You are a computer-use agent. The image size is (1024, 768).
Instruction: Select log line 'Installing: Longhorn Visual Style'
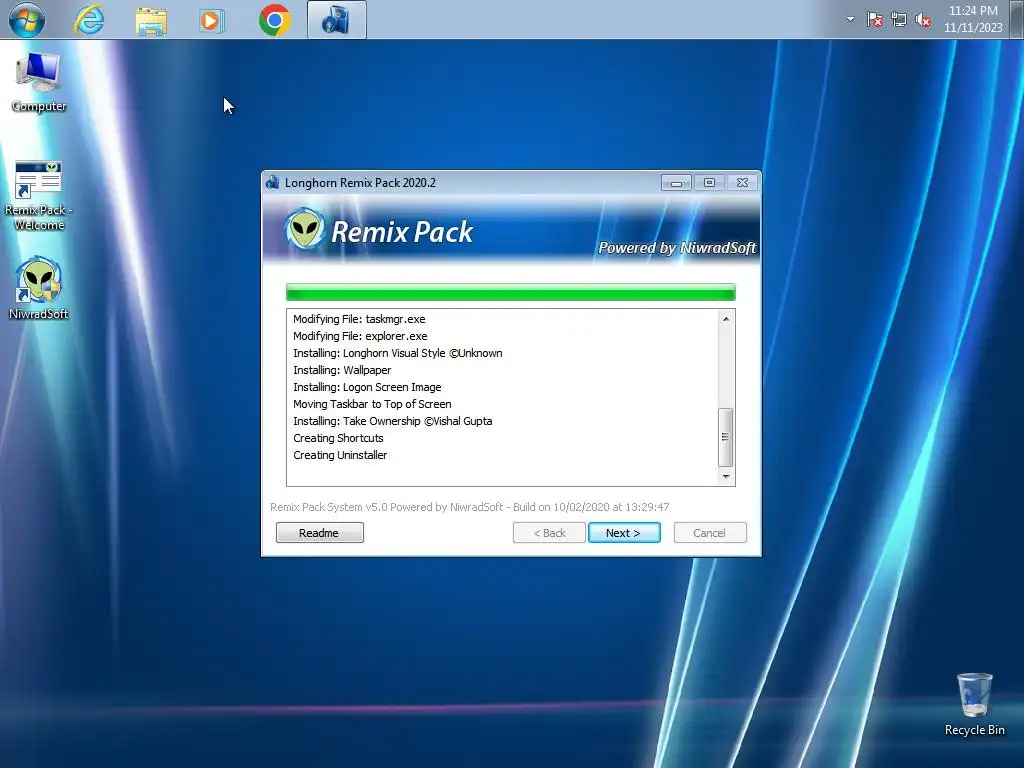(398, 353)
